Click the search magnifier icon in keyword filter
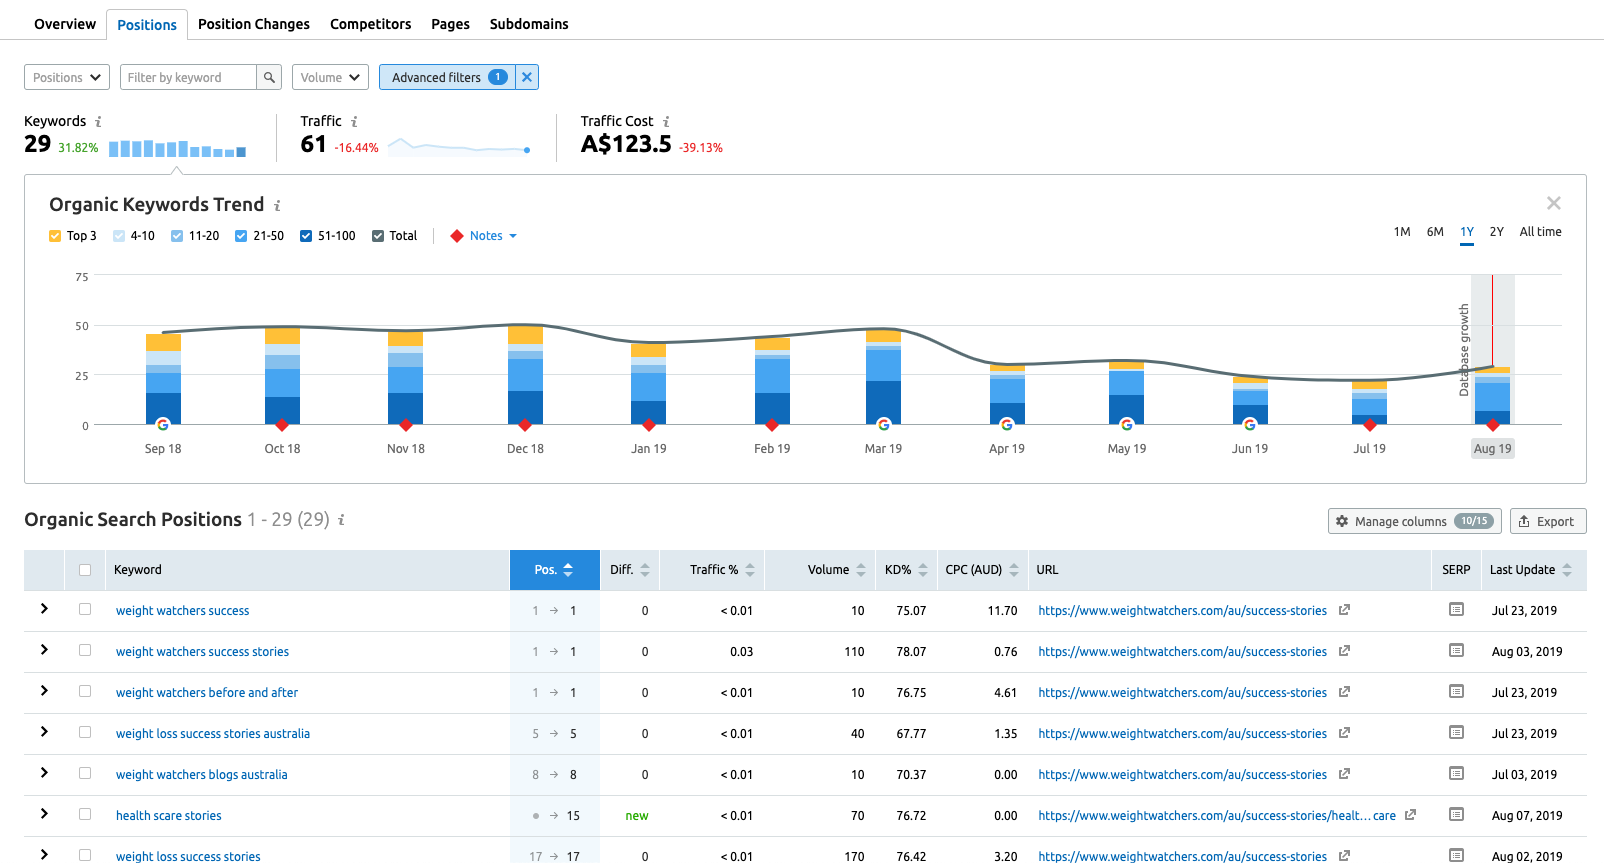Image resolution: width=1604 pixels, height=863 pixels. [269, 77]
